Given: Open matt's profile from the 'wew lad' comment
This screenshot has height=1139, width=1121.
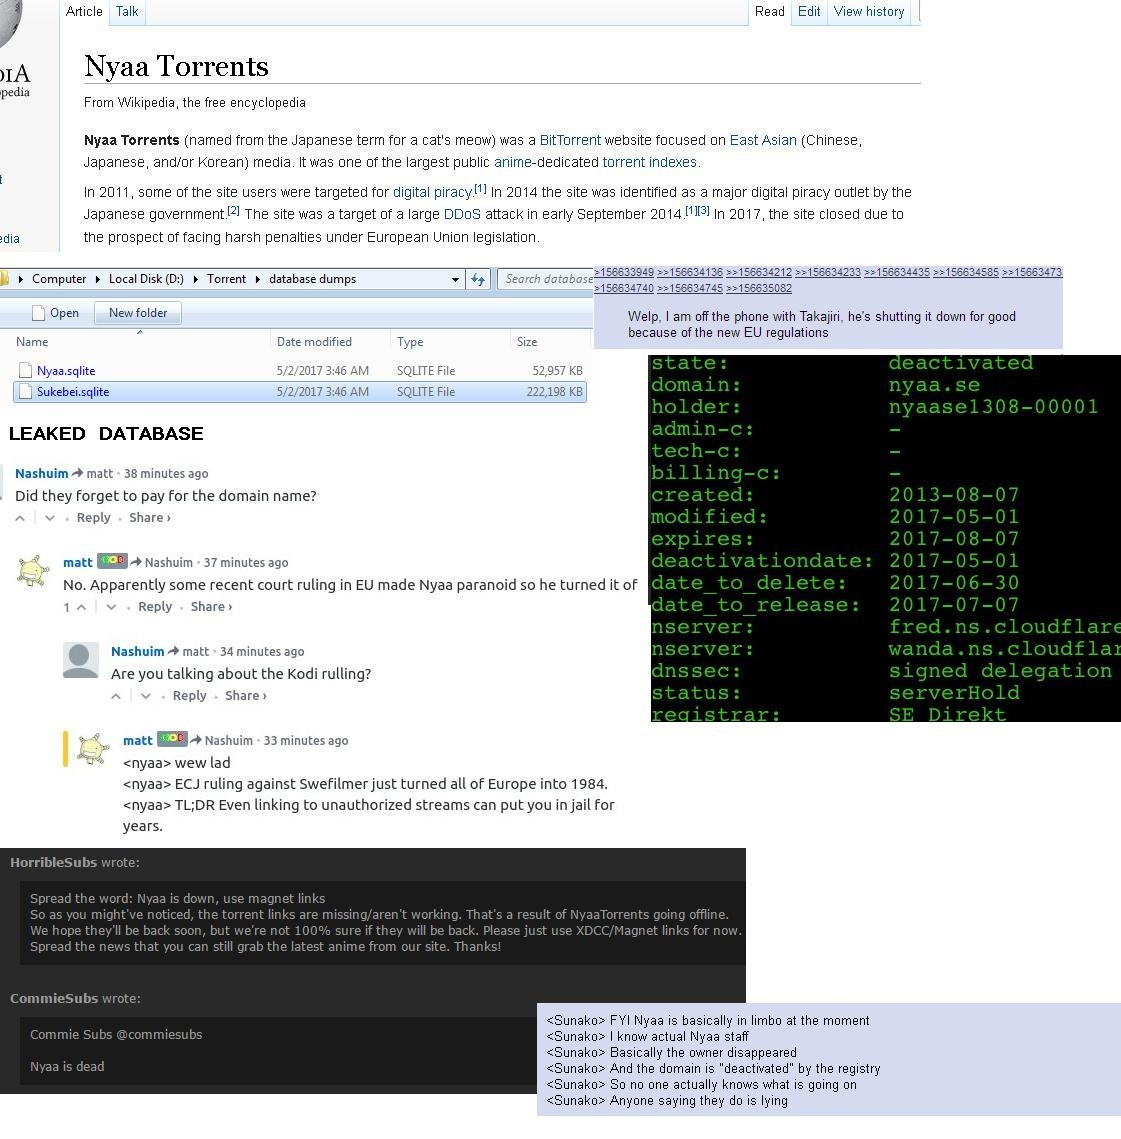Looking at the screenshot, I should click(138, 741).
